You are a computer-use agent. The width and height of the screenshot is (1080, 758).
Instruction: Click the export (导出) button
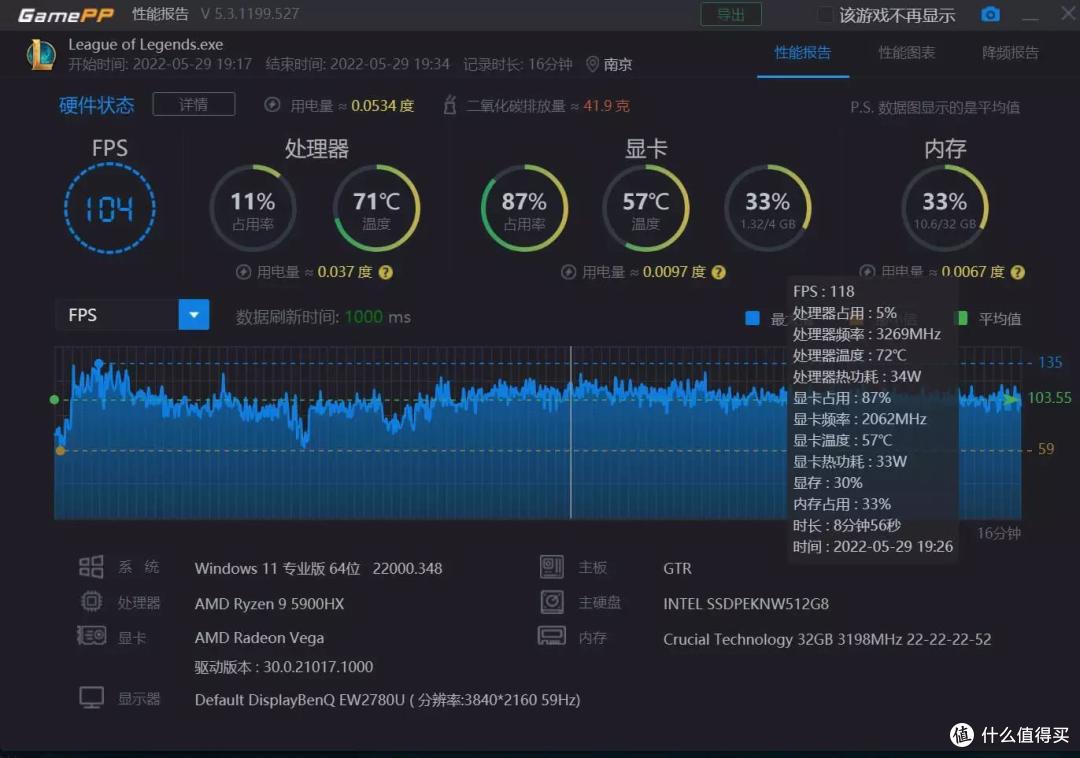point(731,14)
